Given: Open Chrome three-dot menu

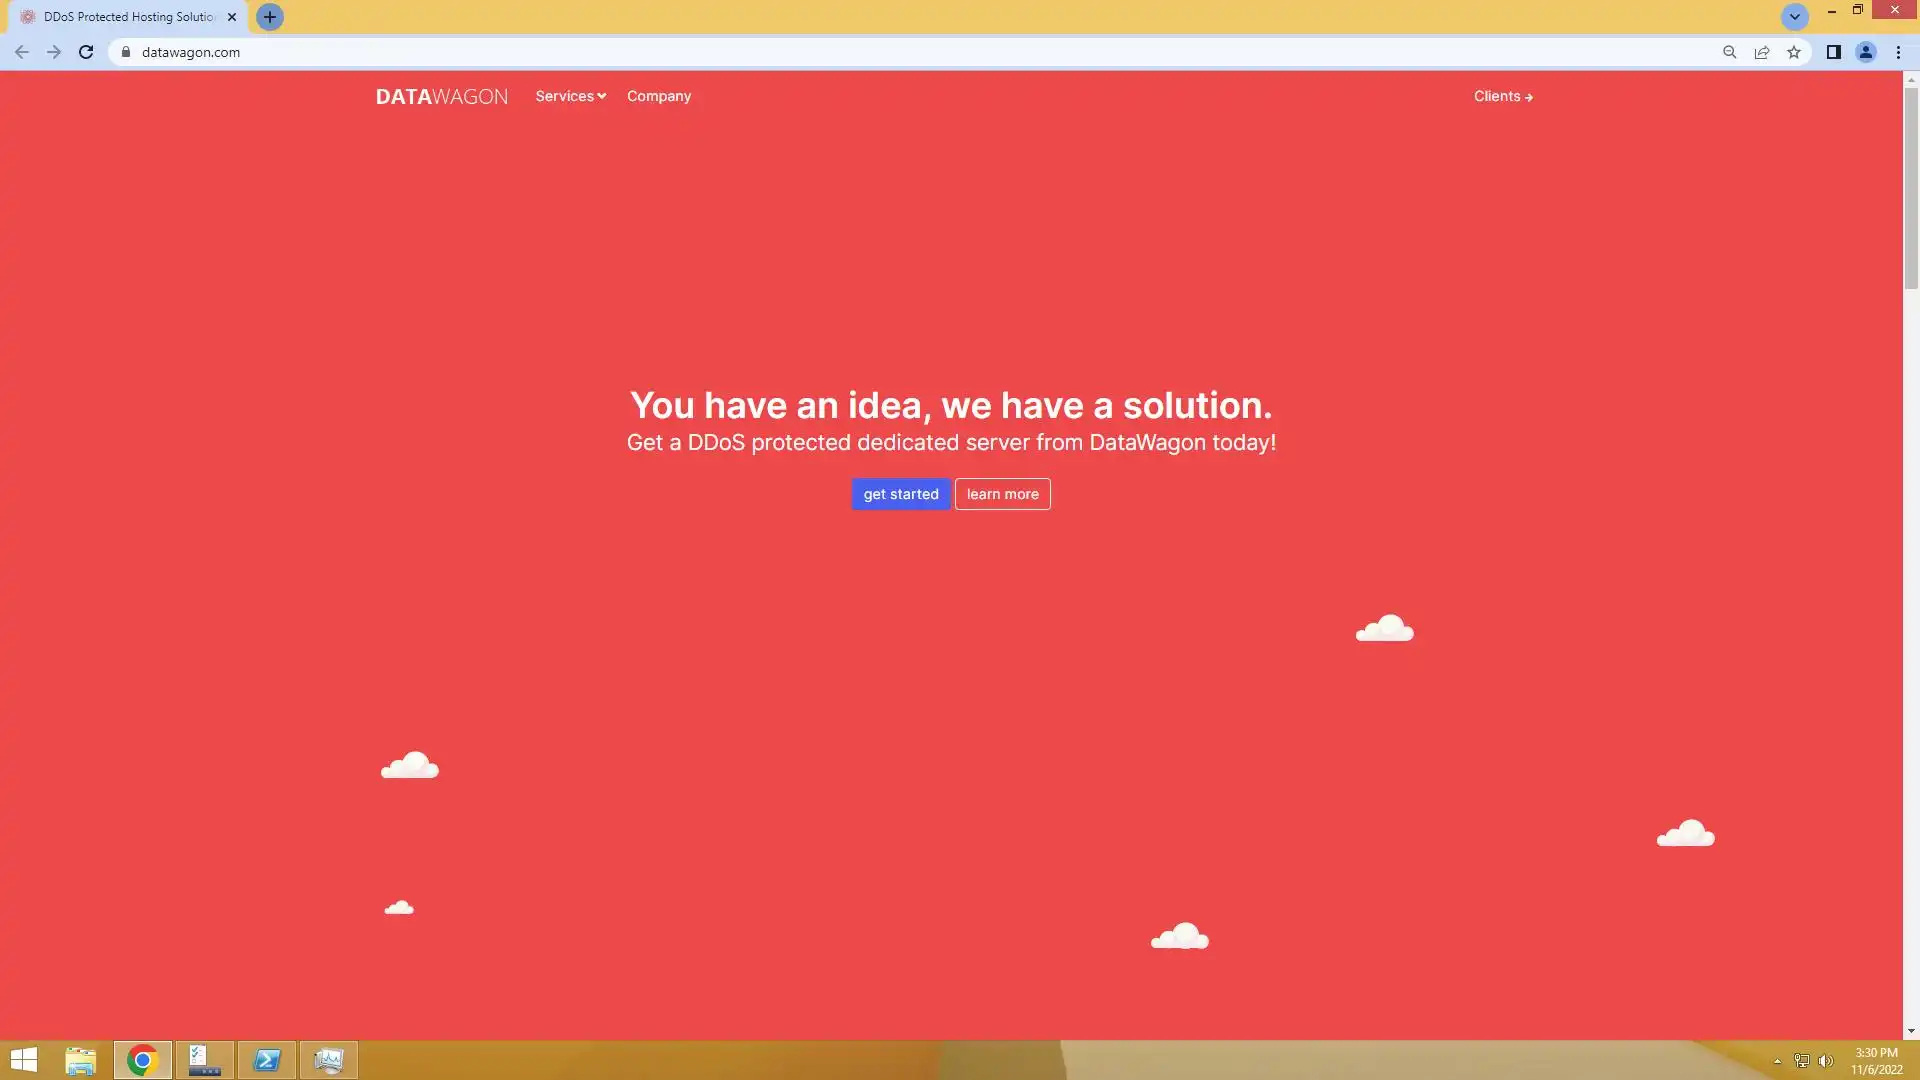Looking at the screenshot, I should pyautogui.click(x=1898, y=52).
